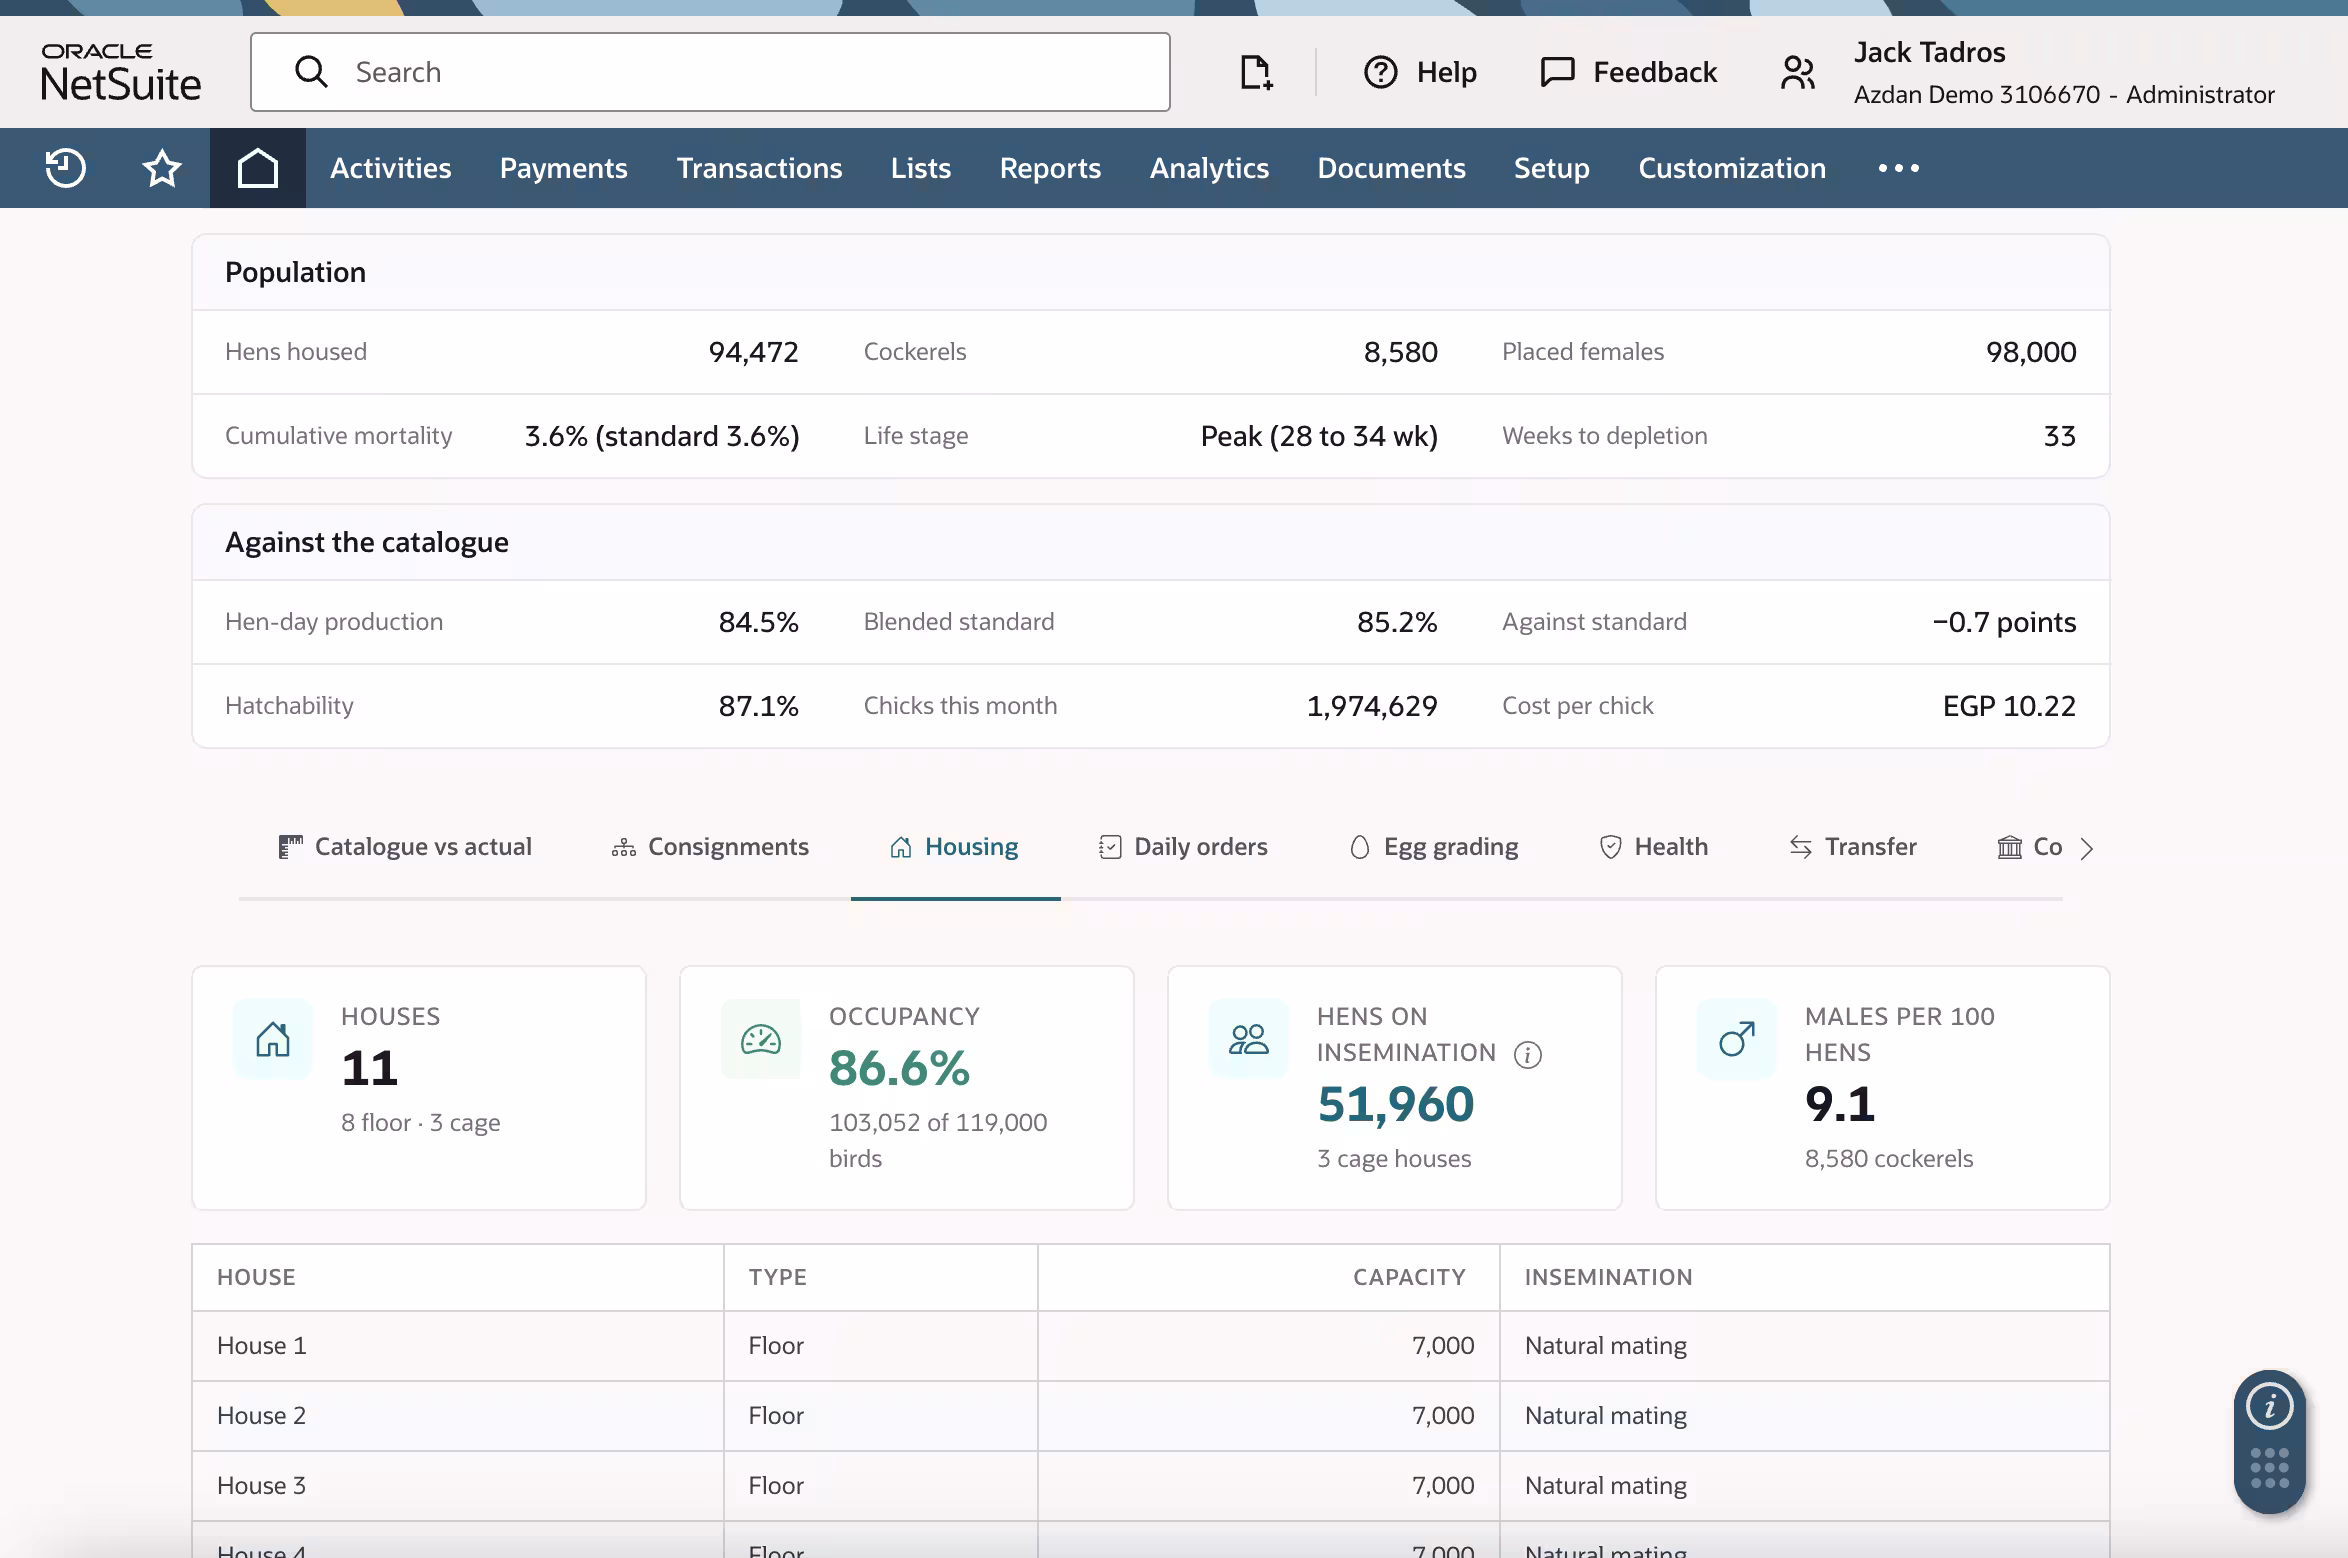Open the Customization menu
2348x1558 pixels.
1732,168
